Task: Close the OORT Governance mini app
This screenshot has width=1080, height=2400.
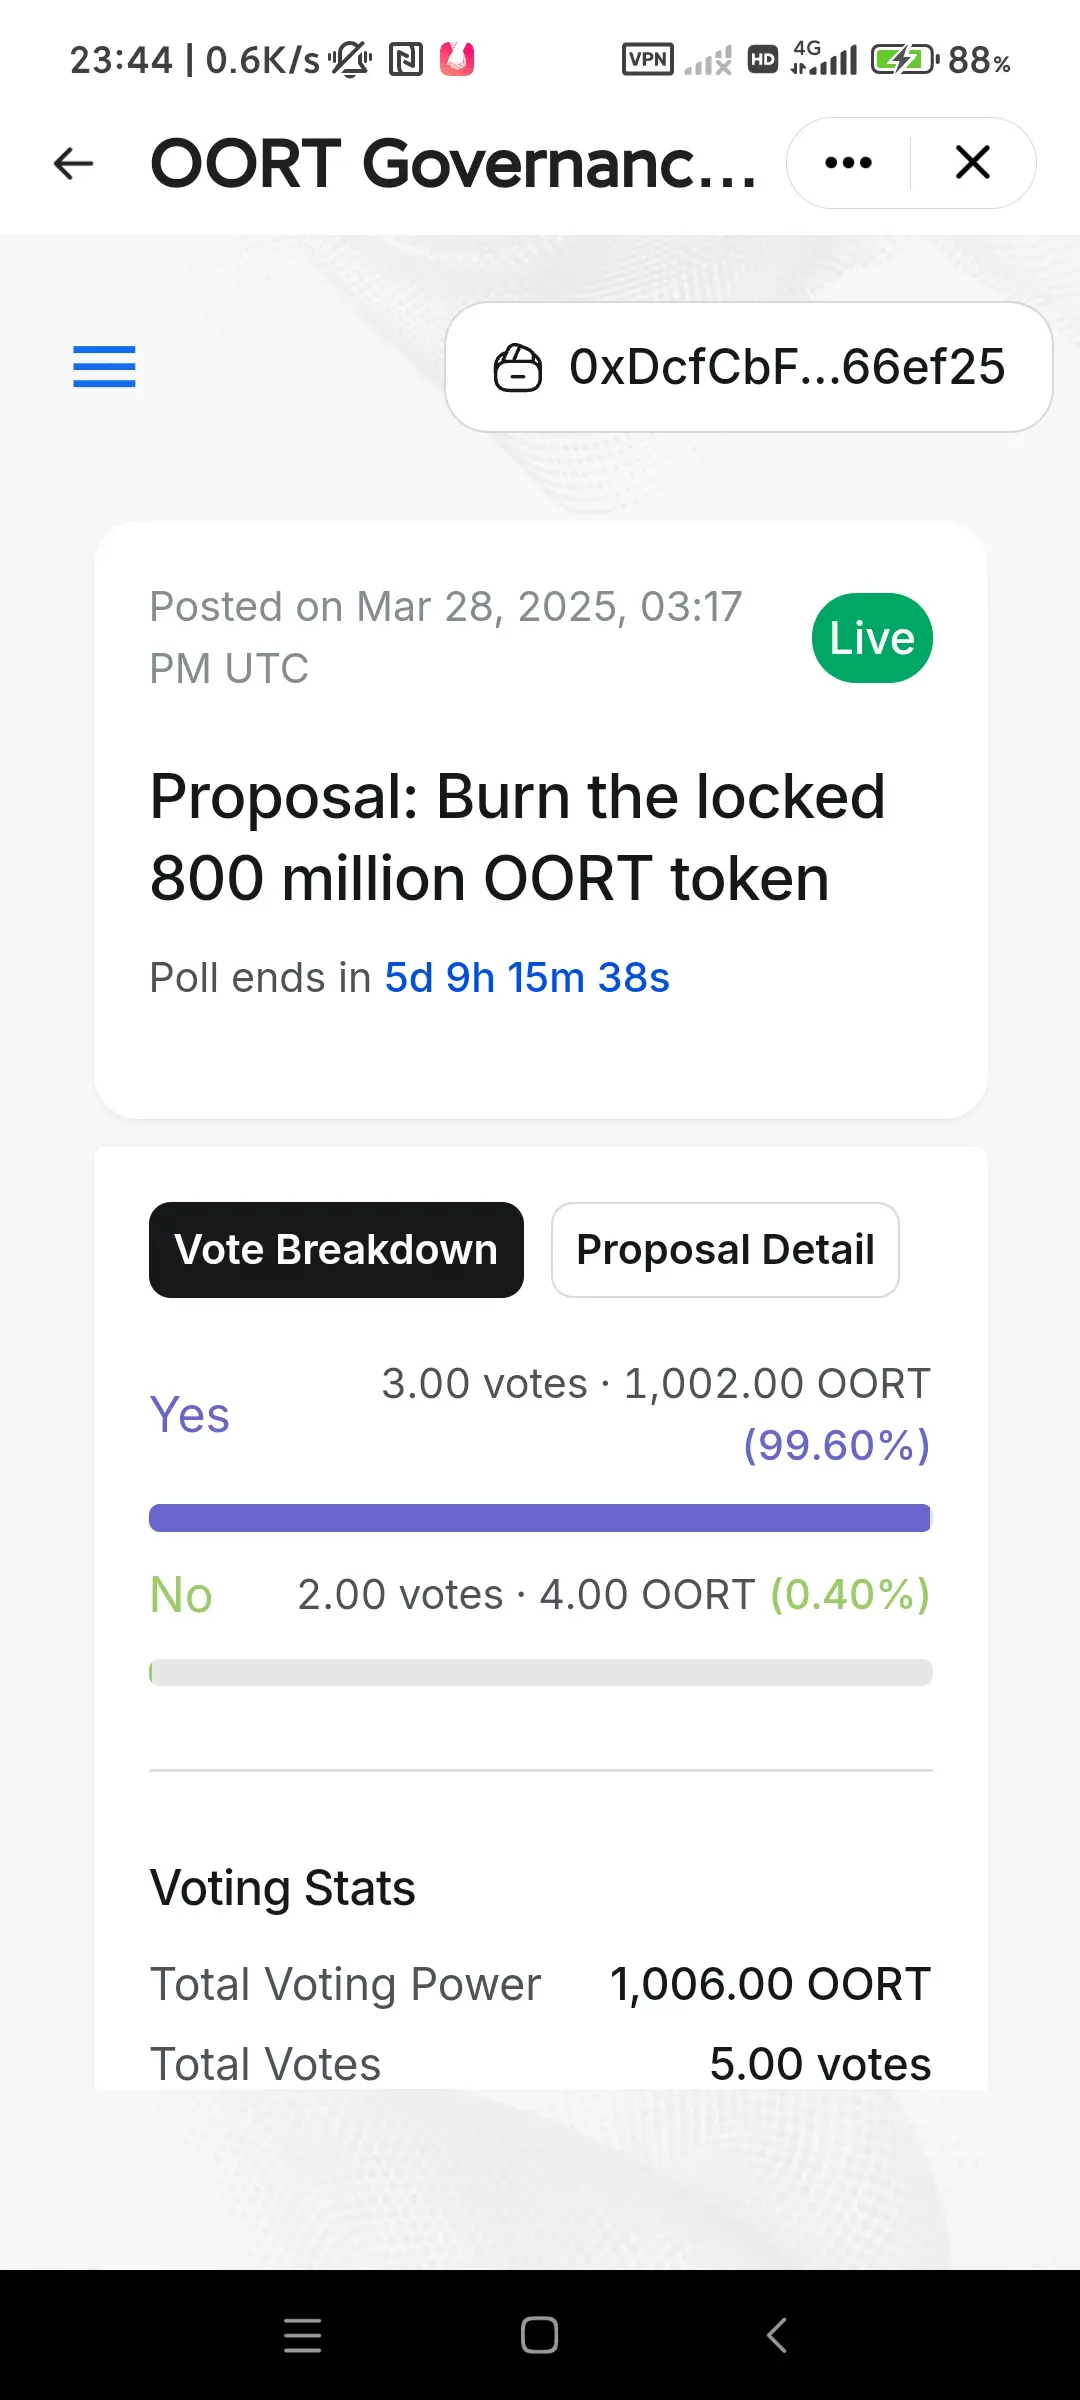Action: tap(973, 162)
